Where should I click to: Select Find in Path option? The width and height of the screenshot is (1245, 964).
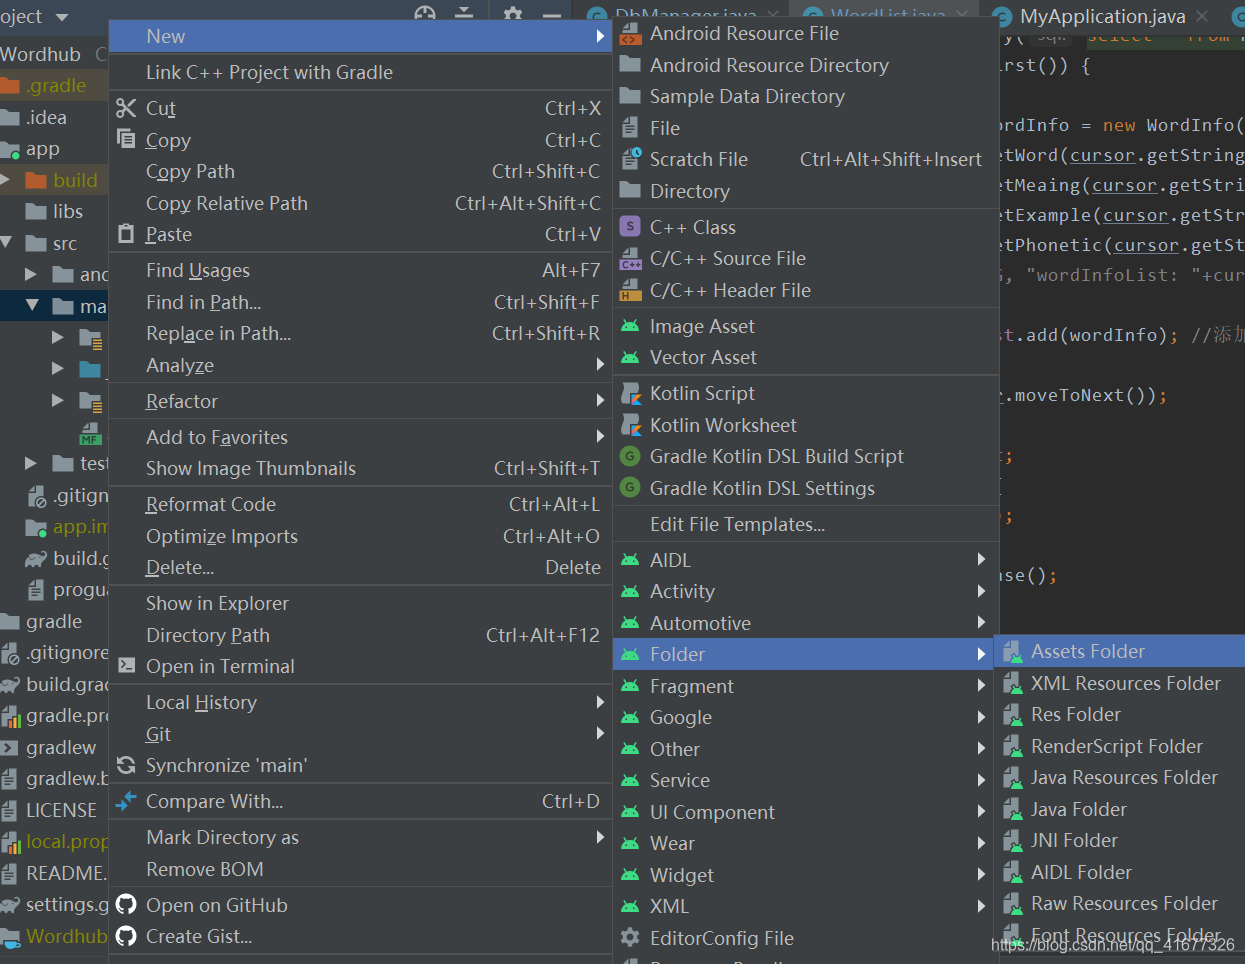point(360,302)
